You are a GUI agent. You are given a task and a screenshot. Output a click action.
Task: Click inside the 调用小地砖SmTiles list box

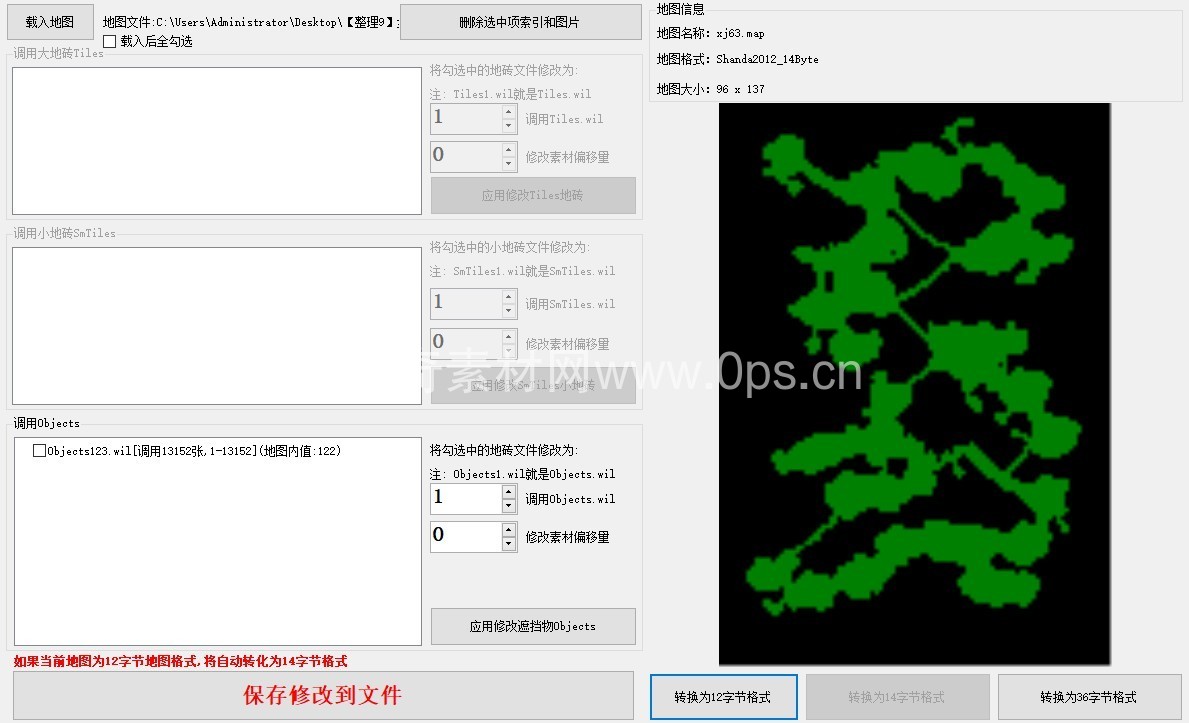[x=216, y=326]
